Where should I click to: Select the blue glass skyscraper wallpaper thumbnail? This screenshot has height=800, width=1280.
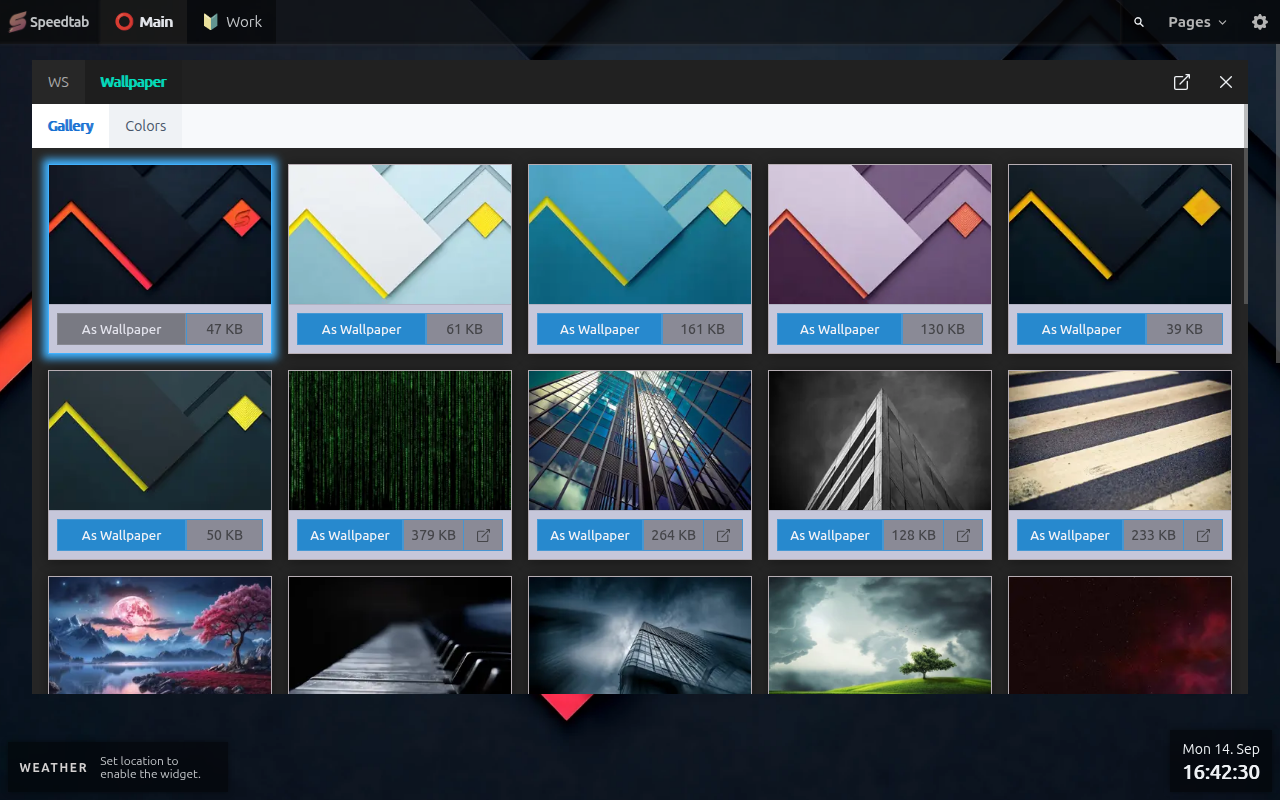click(x=640, y=440)
